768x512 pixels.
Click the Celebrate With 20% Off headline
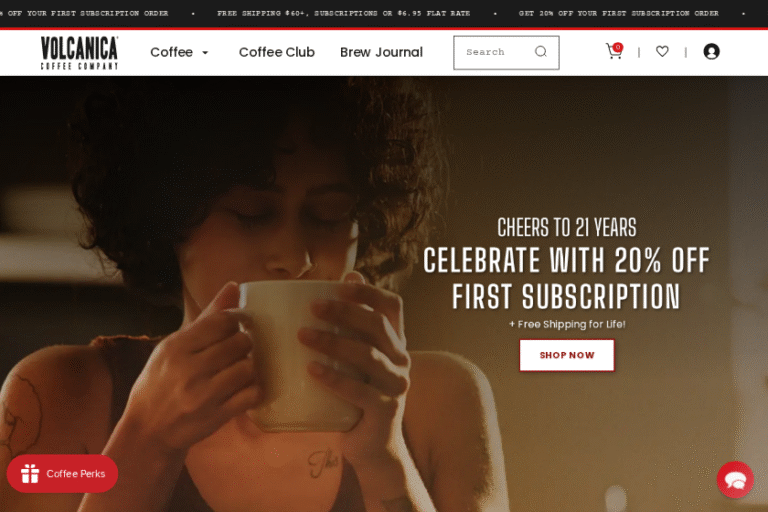tap(566, 278)
